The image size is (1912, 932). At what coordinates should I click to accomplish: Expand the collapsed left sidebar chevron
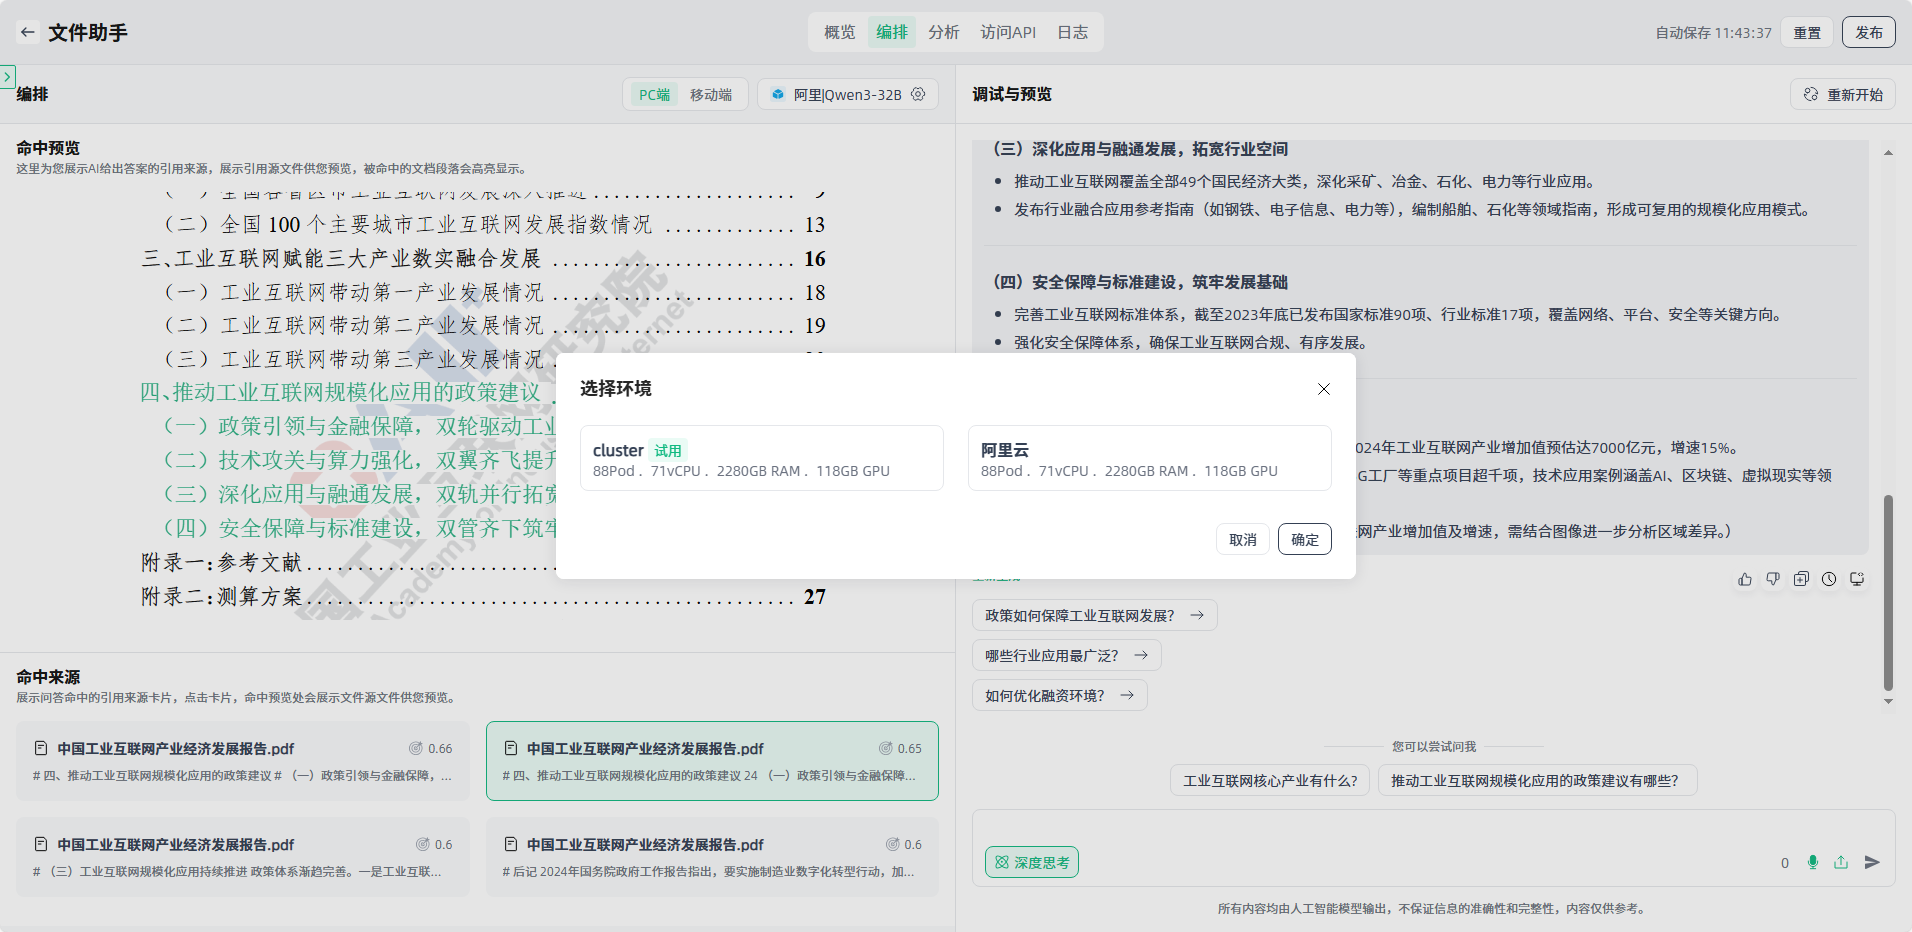7,76
